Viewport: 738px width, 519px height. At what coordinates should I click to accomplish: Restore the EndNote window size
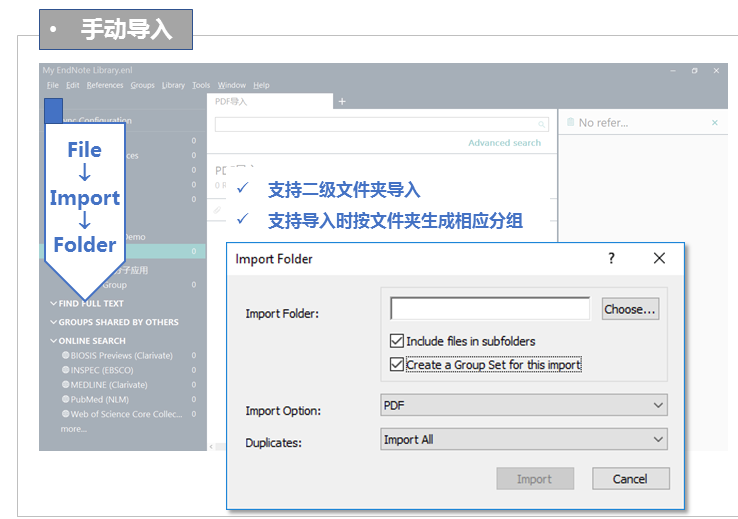695,71
